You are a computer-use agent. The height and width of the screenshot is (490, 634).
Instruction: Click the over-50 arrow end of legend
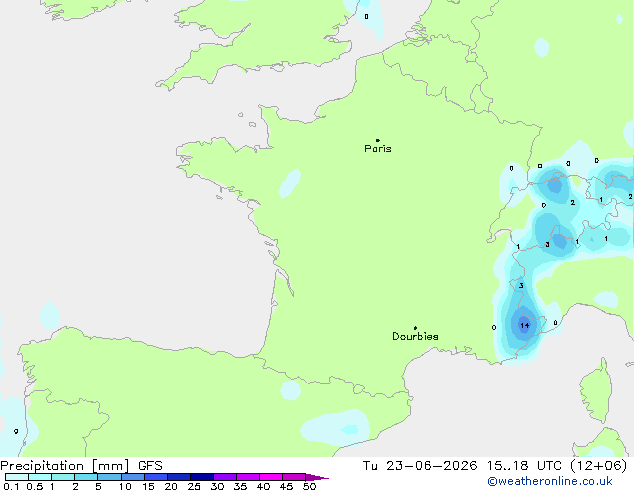click(x=317, y=478)
